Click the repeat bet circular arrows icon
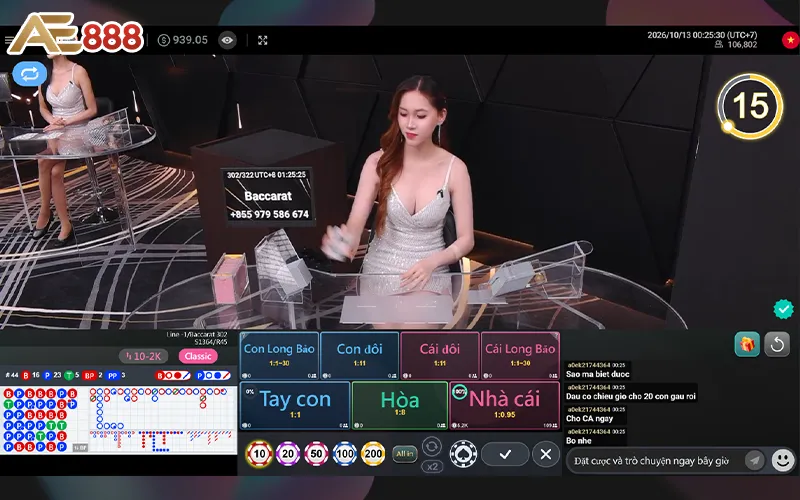Image resolution: width=800 pixels, height=500 pixels. click(432, 446)
